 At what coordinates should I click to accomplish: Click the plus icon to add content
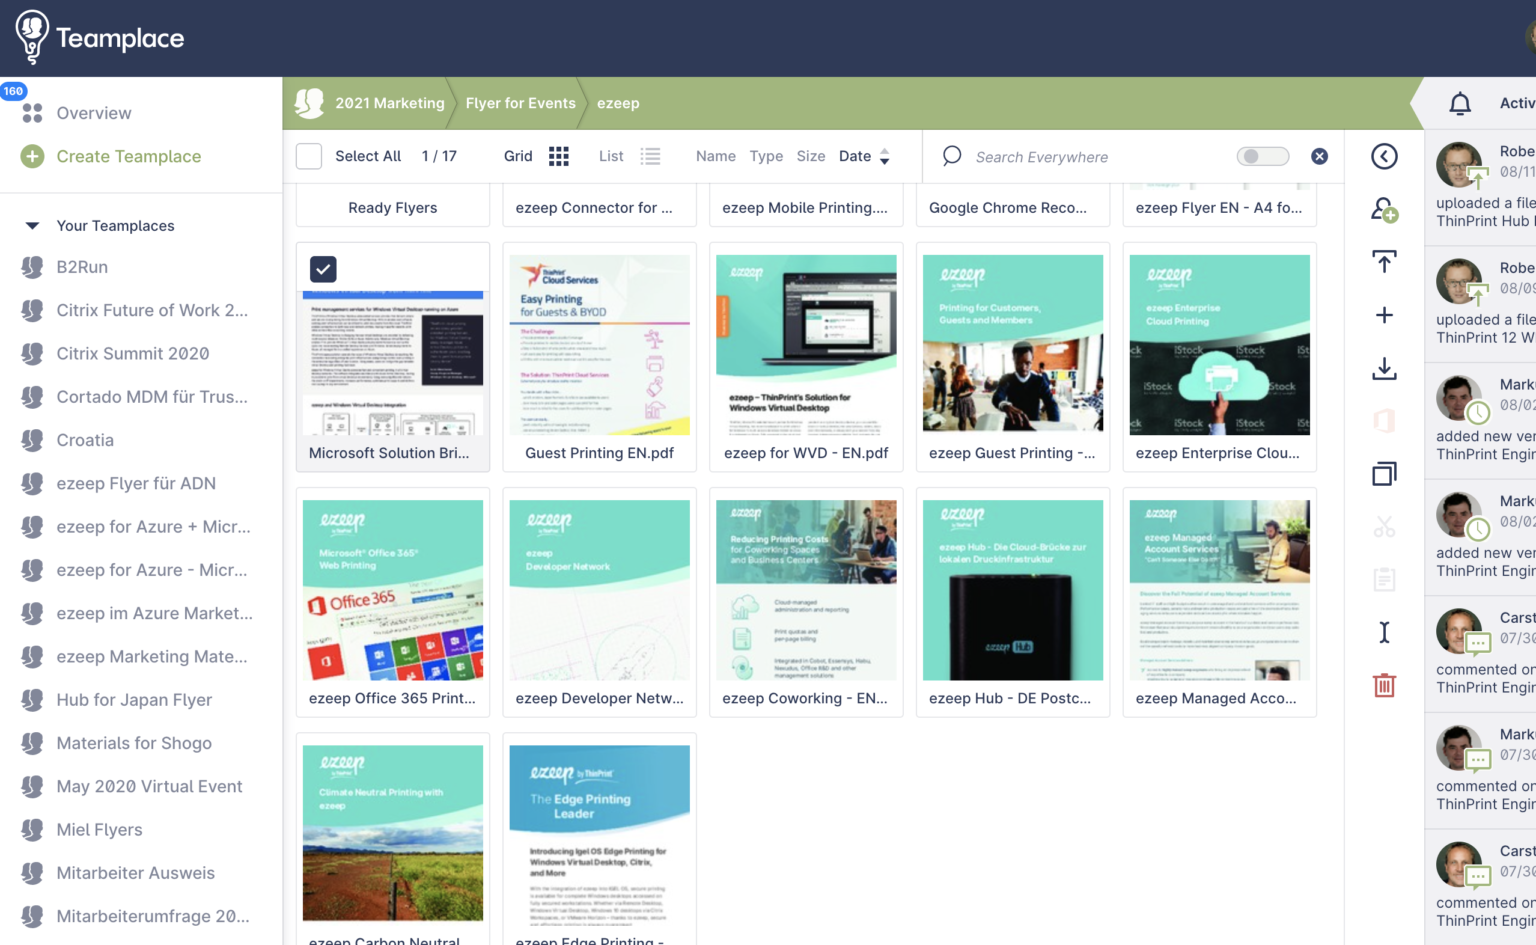(1384, 315)
